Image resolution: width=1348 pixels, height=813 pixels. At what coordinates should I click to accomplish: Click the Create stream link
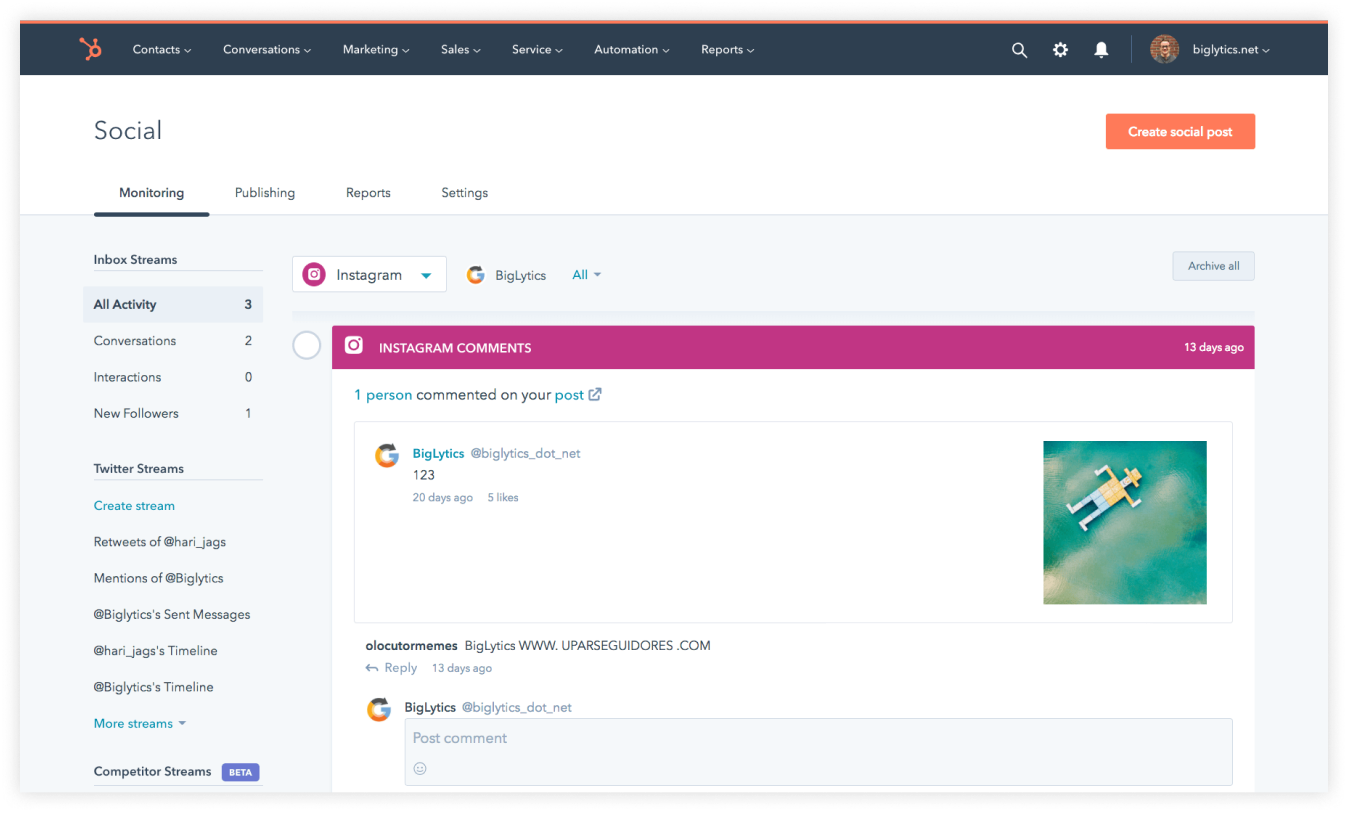pos(134,506)
